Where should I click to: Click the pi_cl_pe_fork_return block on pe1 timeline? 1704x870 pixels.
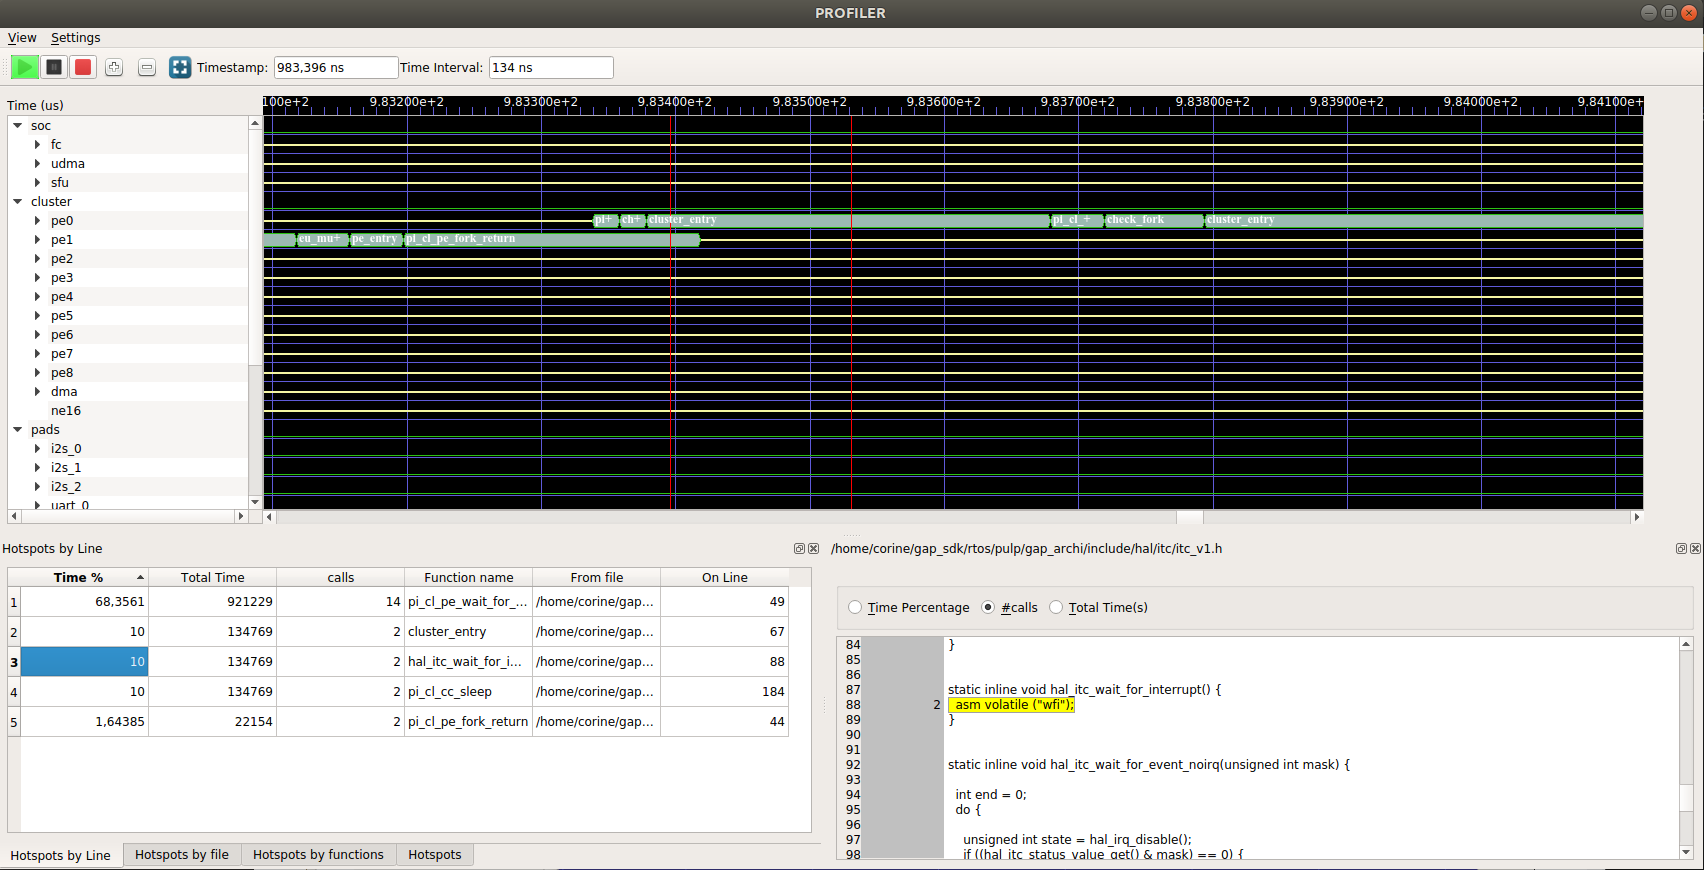(x=551, y=239)
